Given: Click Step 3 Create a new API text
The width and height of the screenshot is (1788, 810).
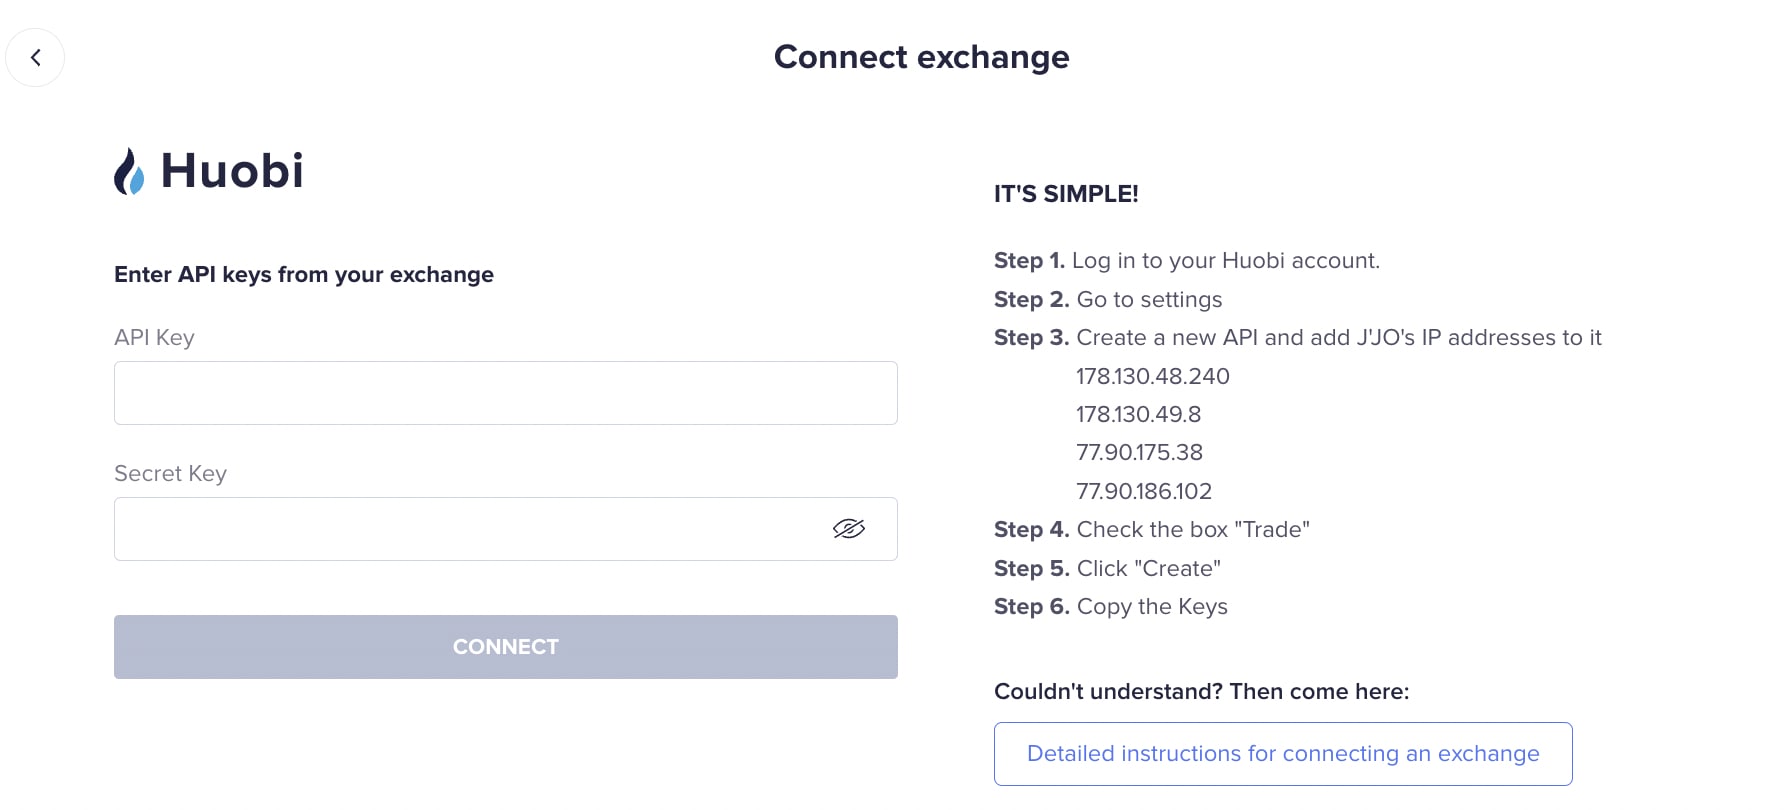Looking at the screenshot, I should tap(1298, 338).
